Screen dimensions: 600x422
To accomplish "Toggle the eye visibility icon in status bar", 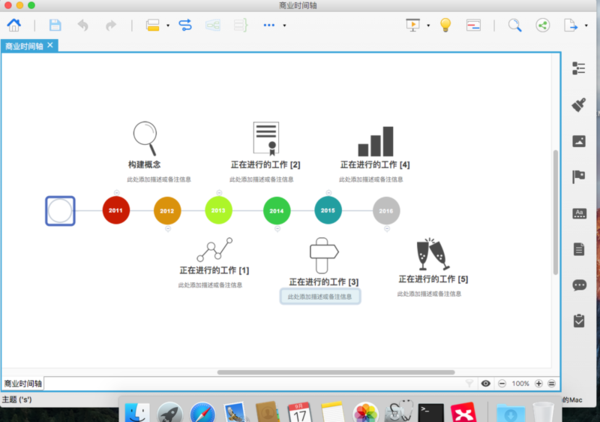I will pos(486,383).
